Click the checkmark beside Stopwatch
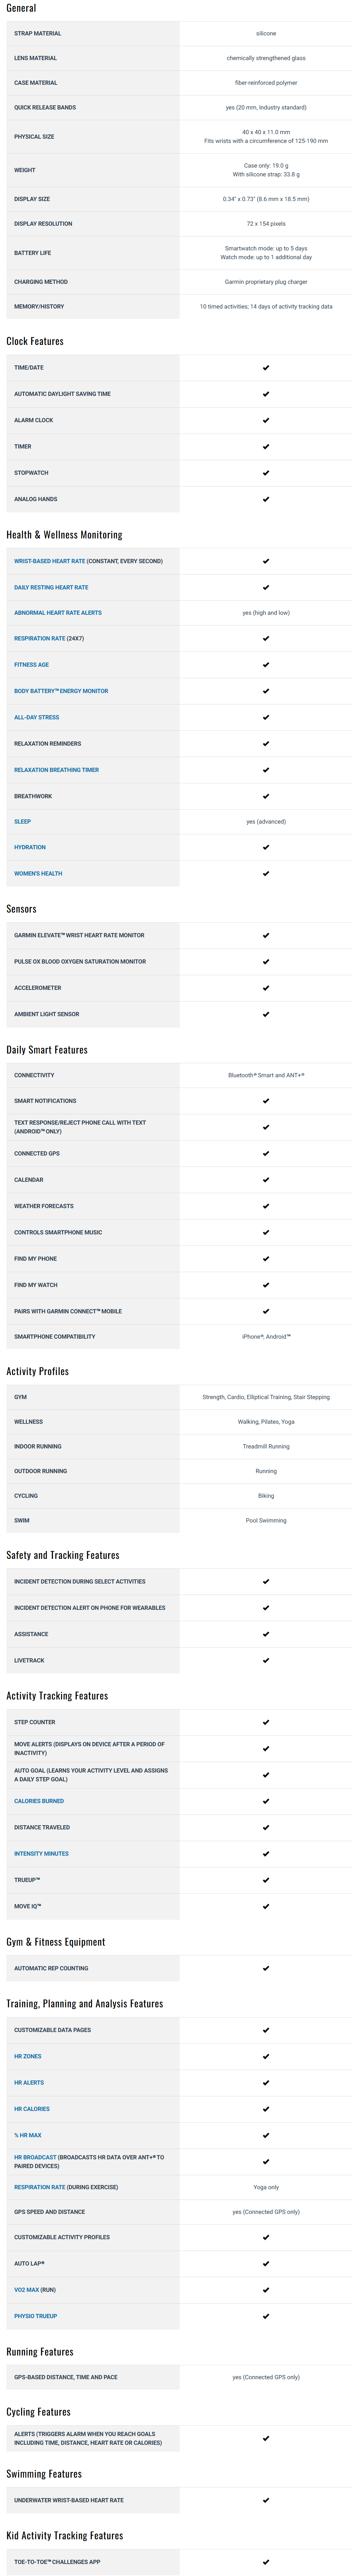The height and width of the screenshot is (2576, 359). [x=266, y=472]
